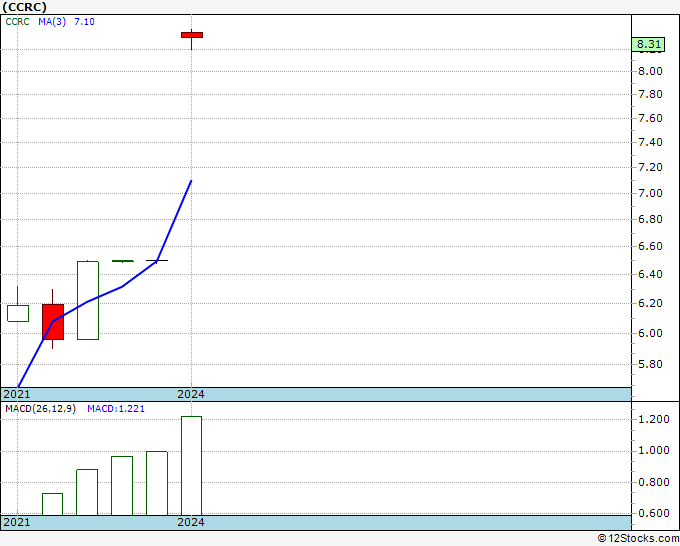Click the tall green candlestick reaching 6.50

point(88,300)
